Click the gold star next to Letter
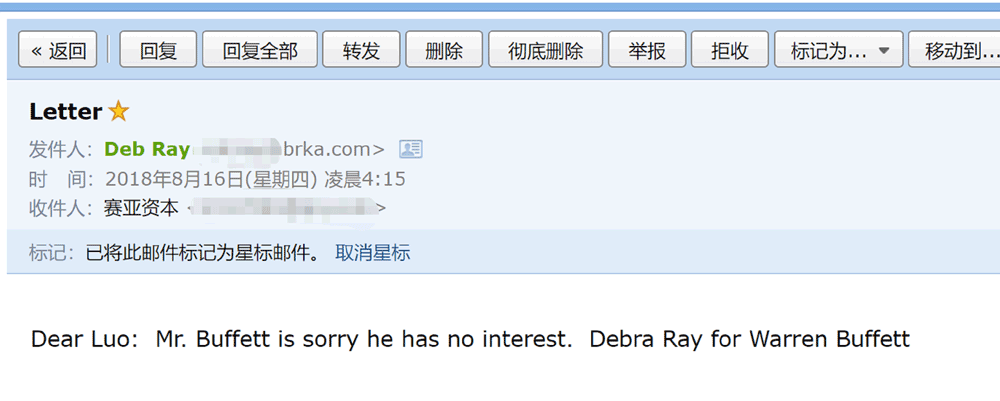Viewport: 1000px width, 401px height. (119, 112)
